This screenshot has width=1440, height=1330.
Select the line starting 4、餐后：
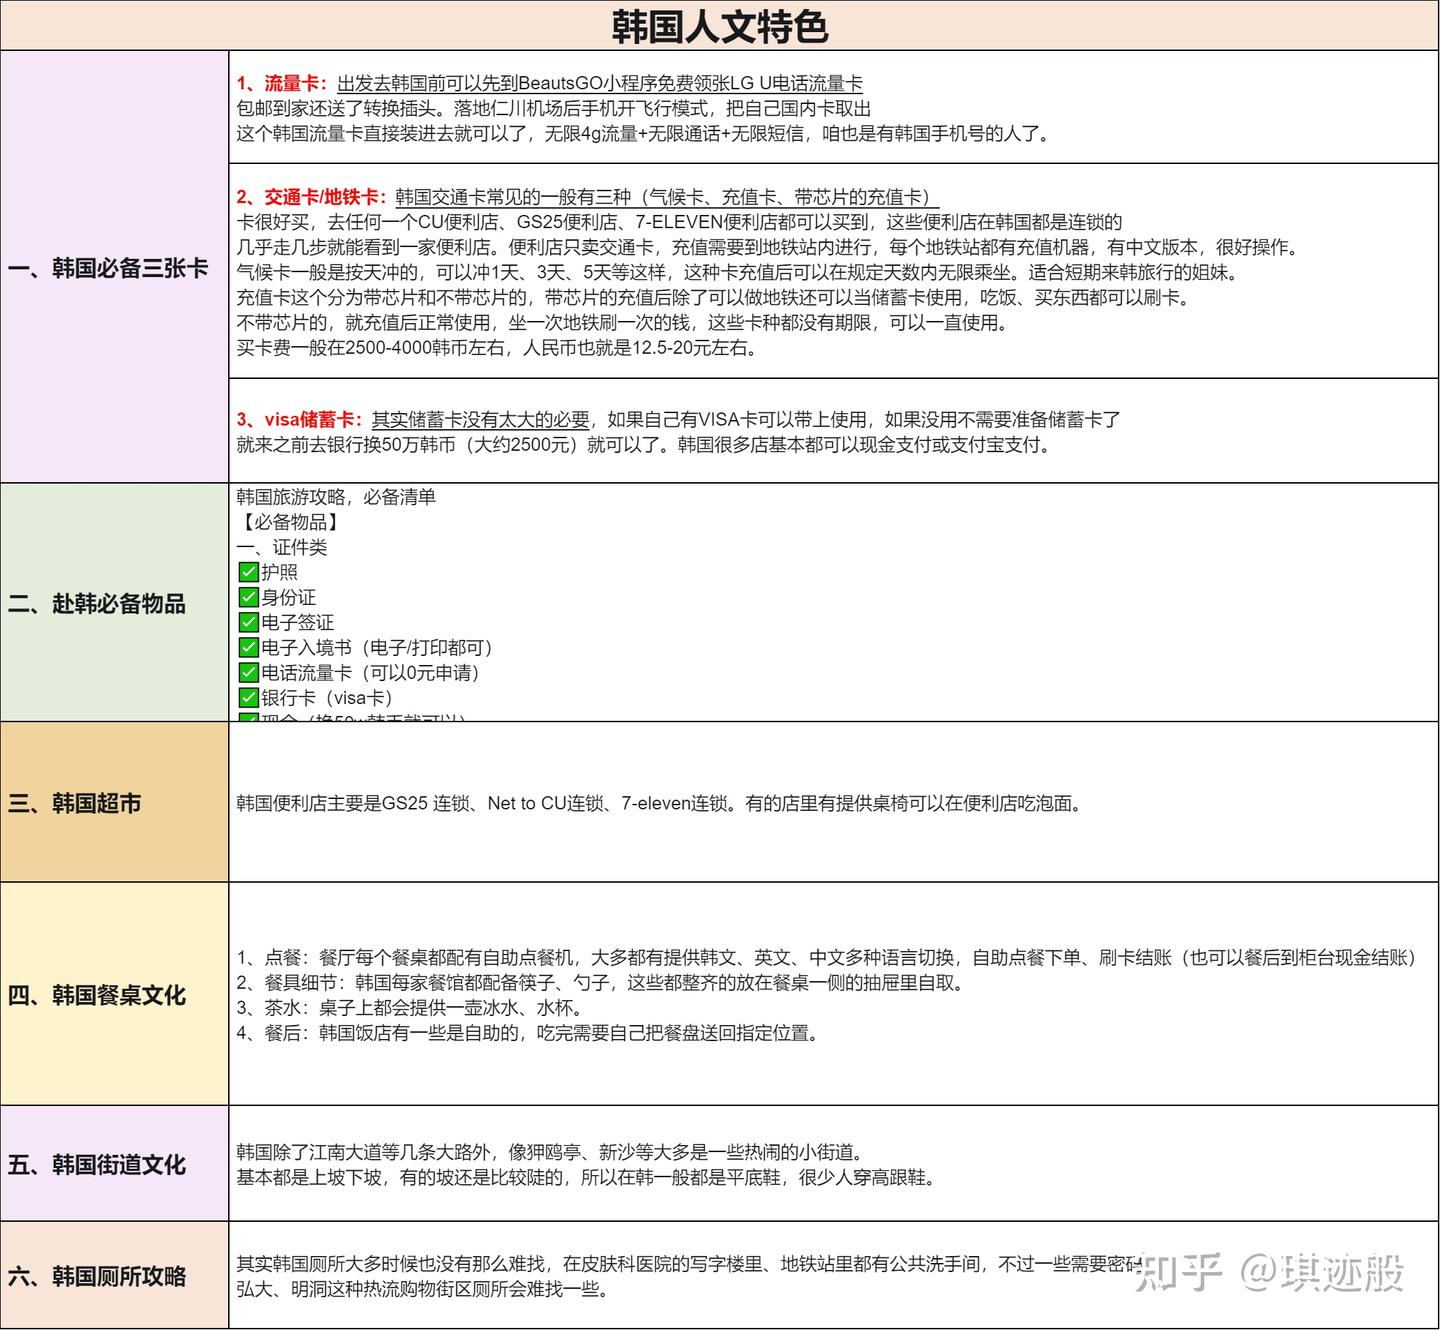coord(529,1033)
